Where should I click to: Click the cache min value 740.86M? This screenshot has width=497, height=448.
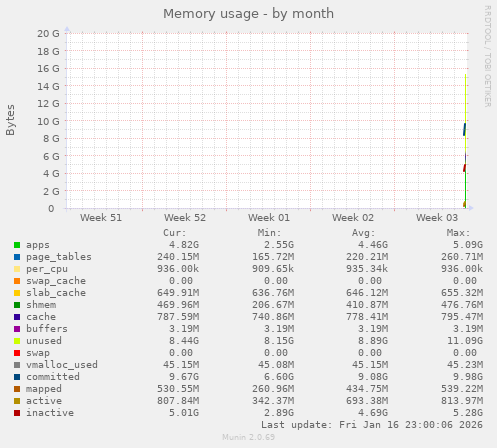pyautogui.click(x=273, y=317)
